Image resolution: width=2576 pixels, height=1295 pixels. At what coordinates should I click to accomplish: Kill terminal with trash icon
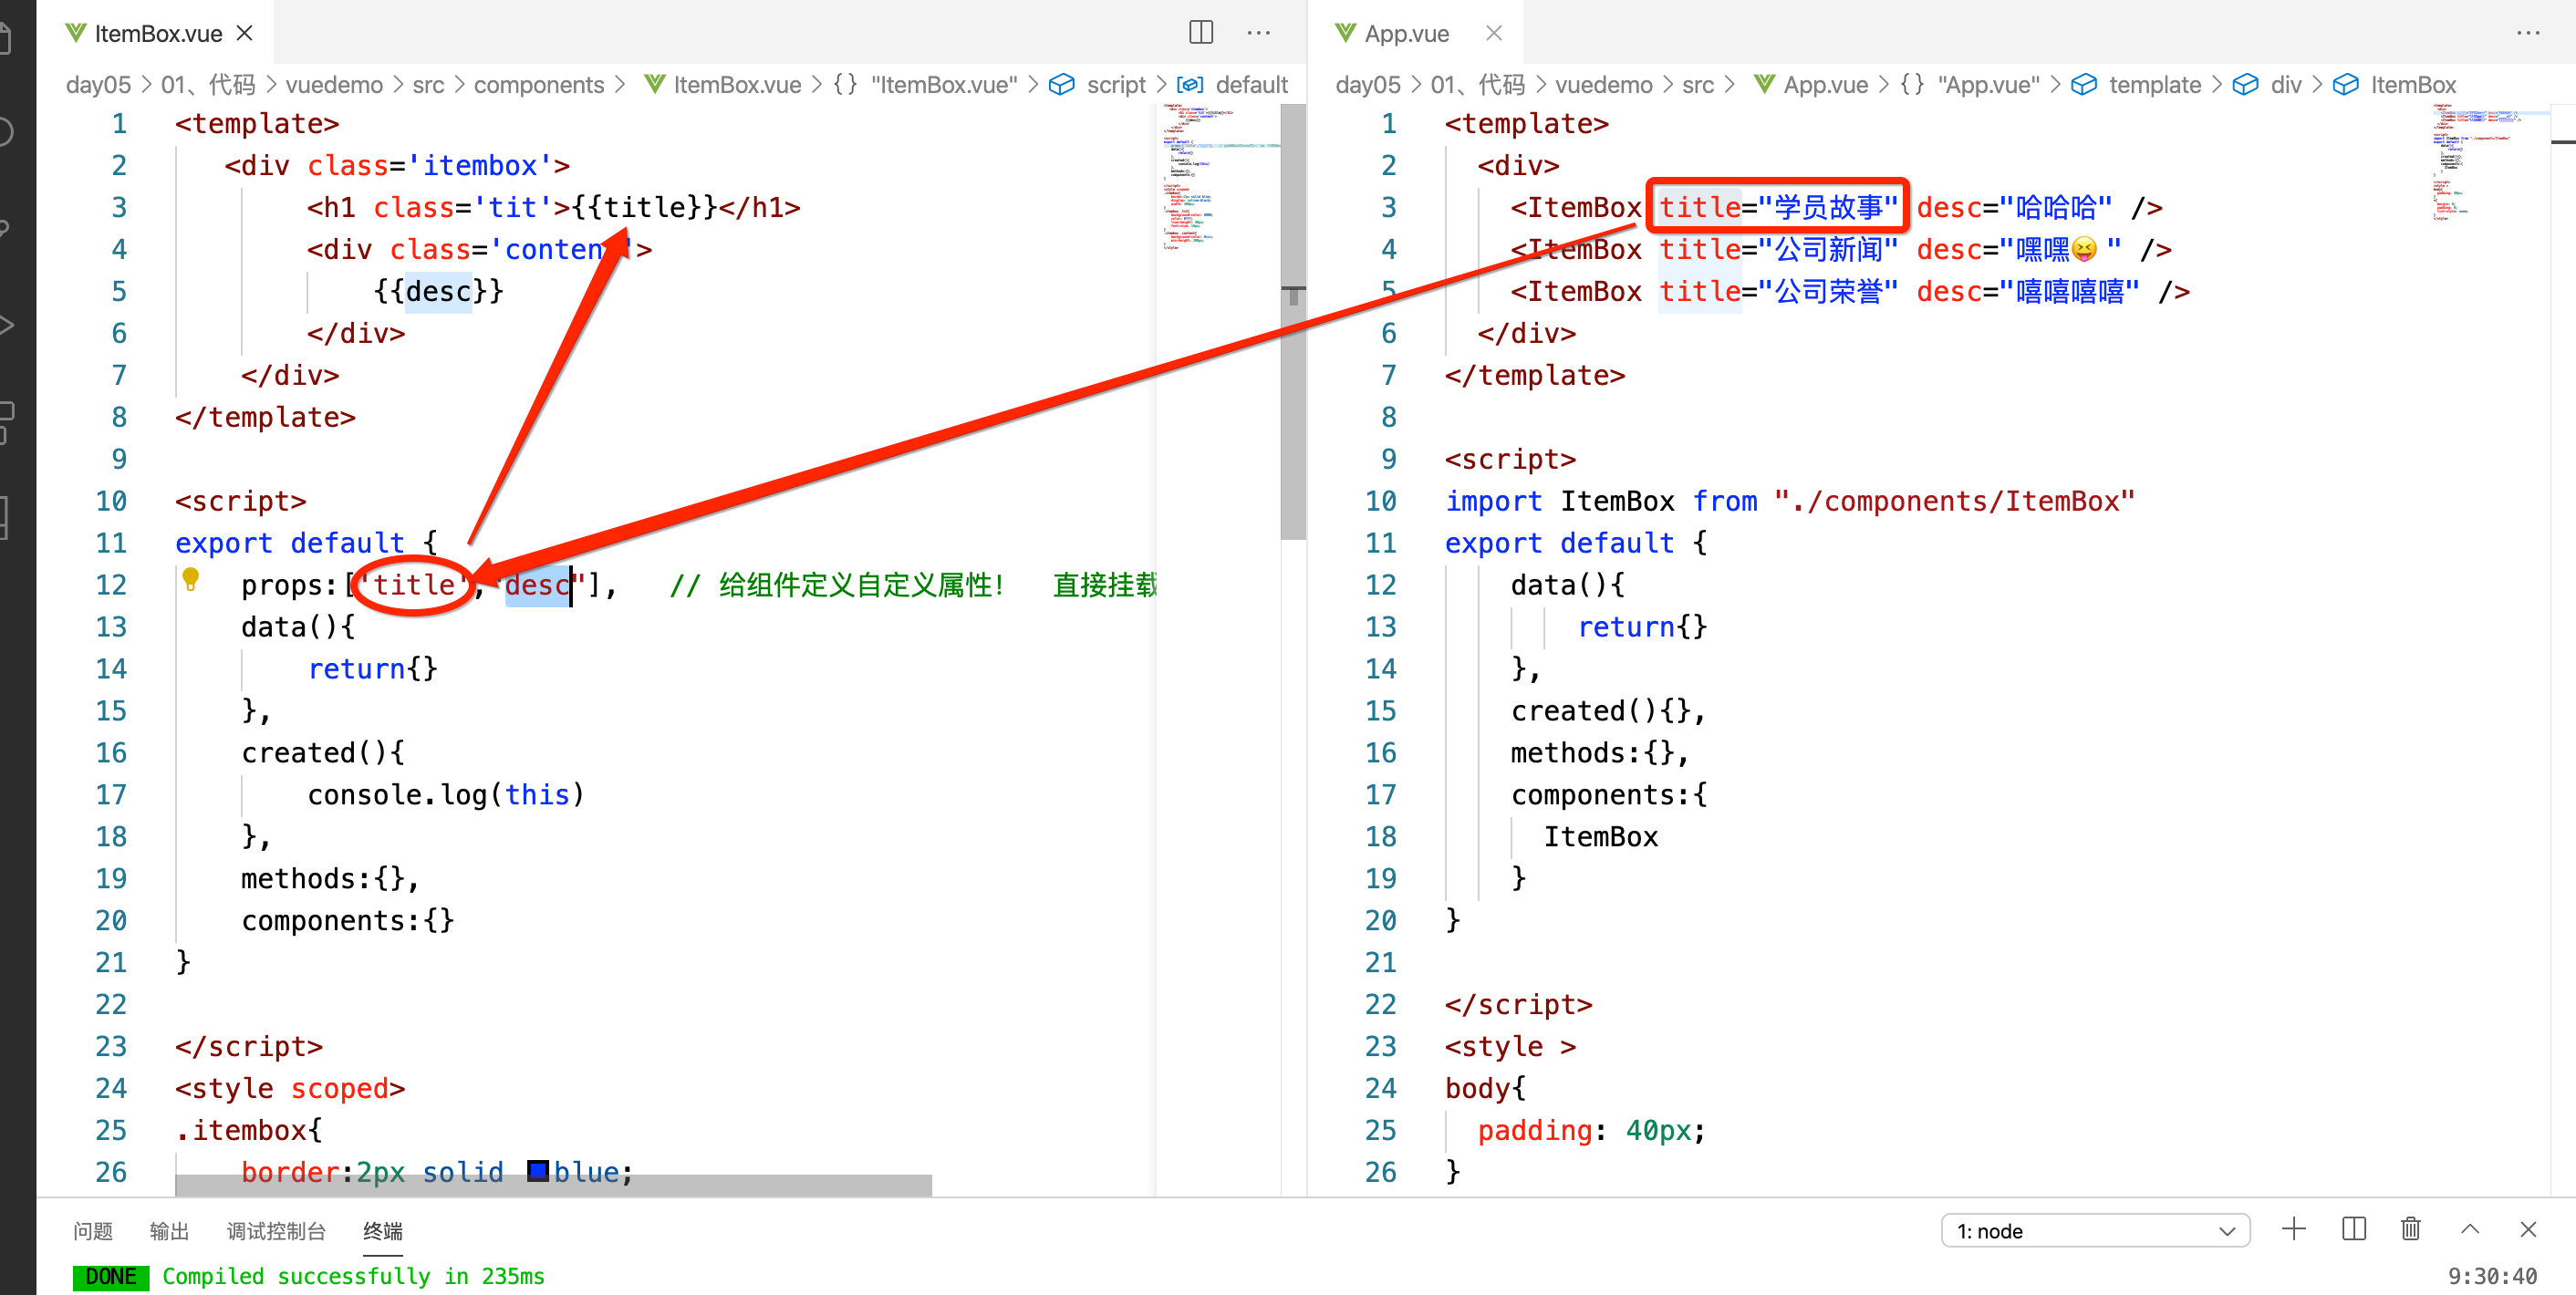point(2410,1229)
